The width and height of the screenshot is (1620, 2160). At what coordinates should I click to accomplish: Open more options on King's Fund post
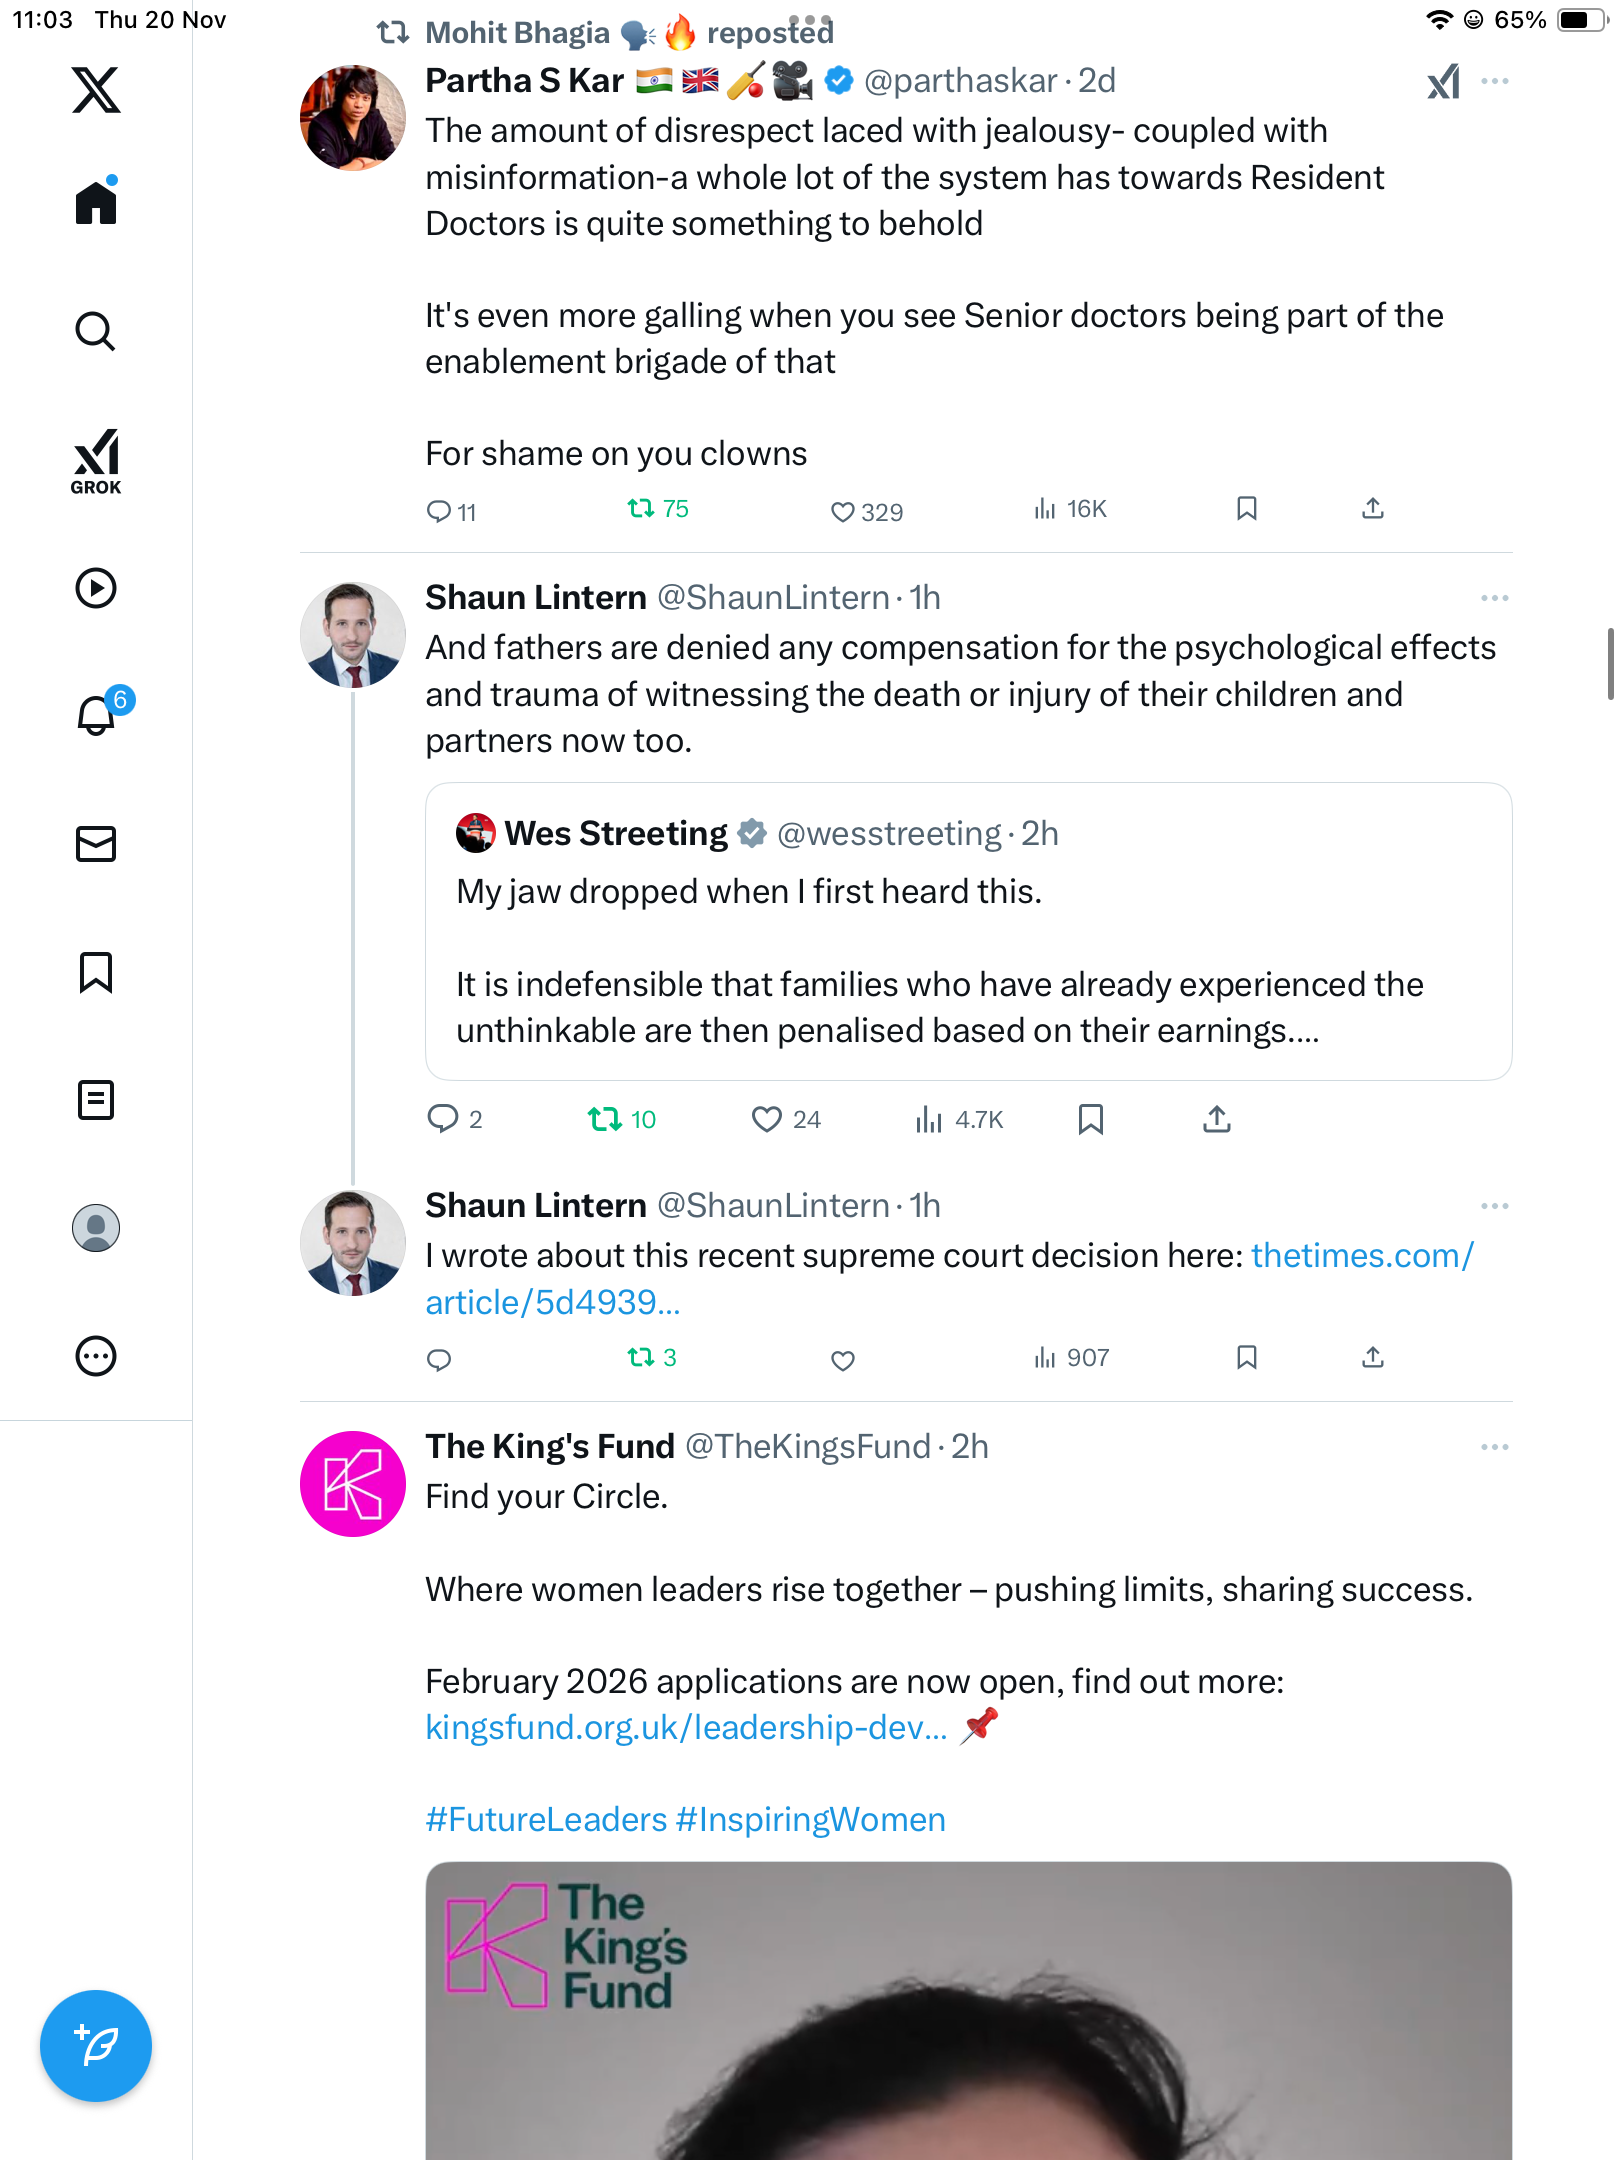(1494, 1447)
